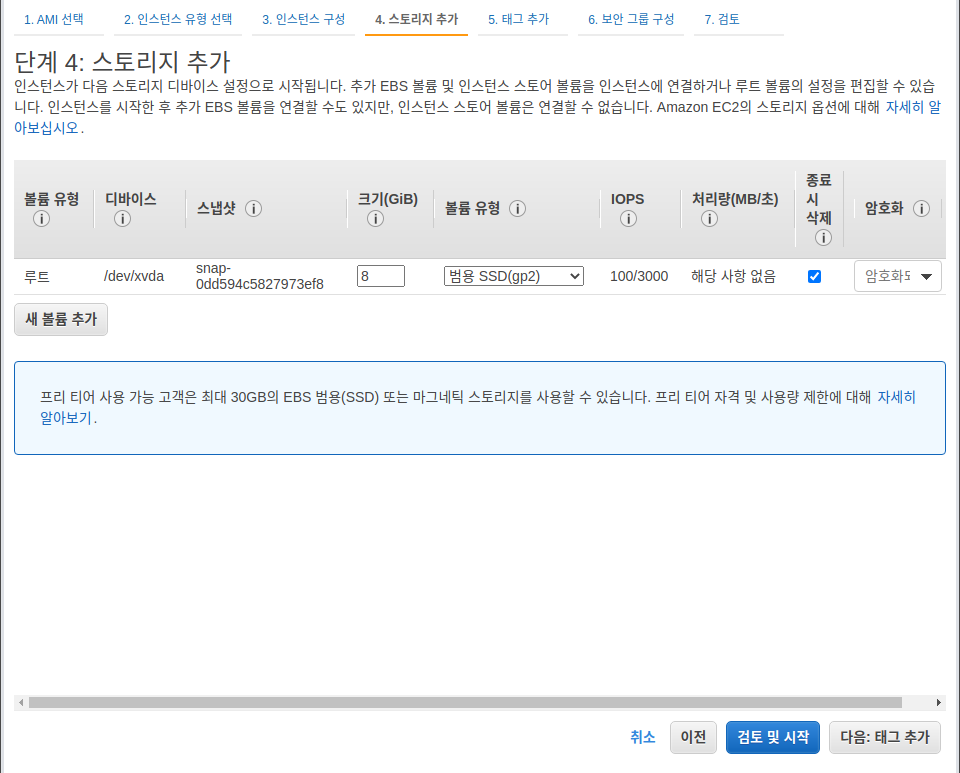The width and height of the screenshot is (960, 773).
Task: Click info icon under 처리량(MB/초) header
Action: [x=709, y=218]
